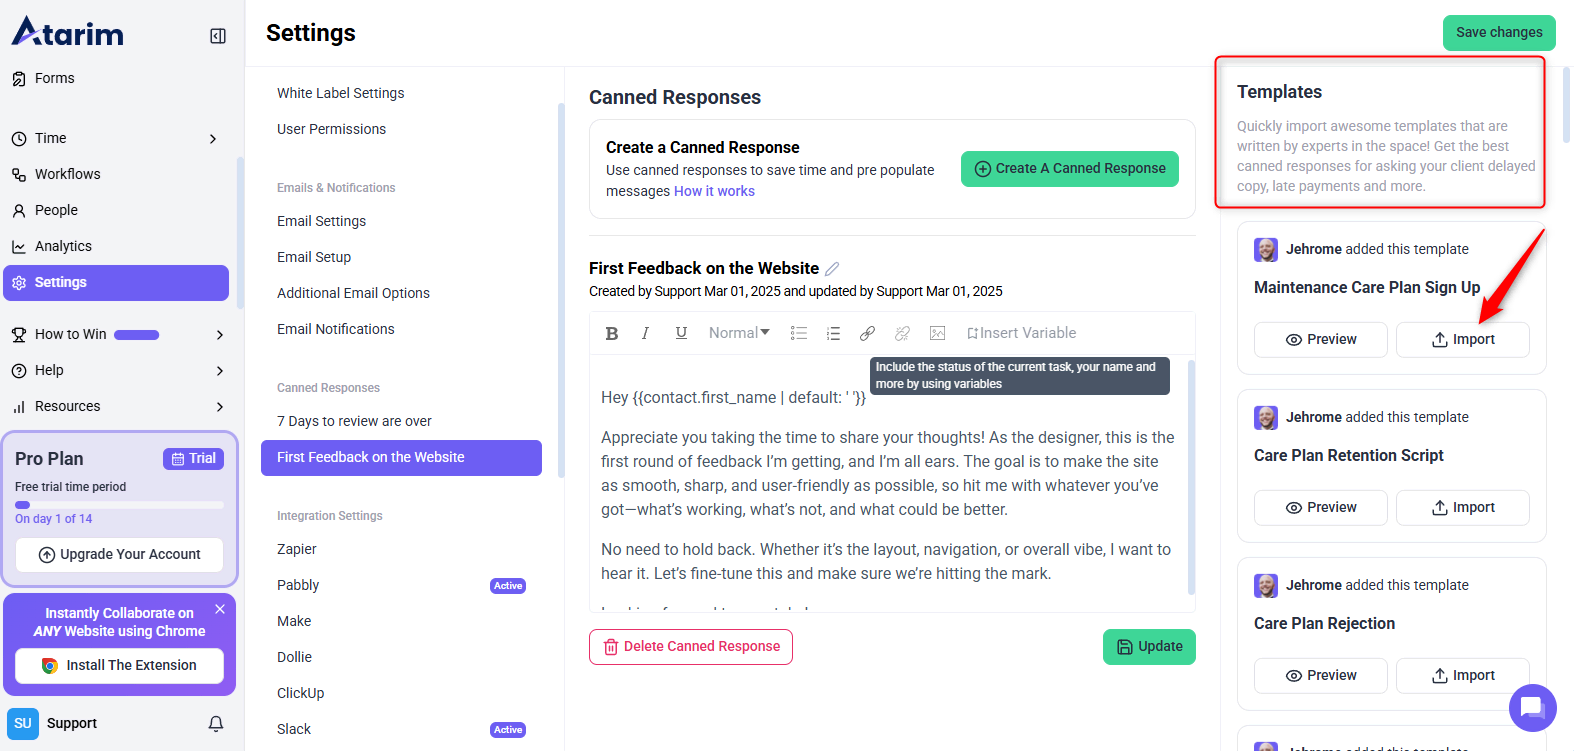
Task: Open notifications with the bell icon
Action: [x=216, y=723]
